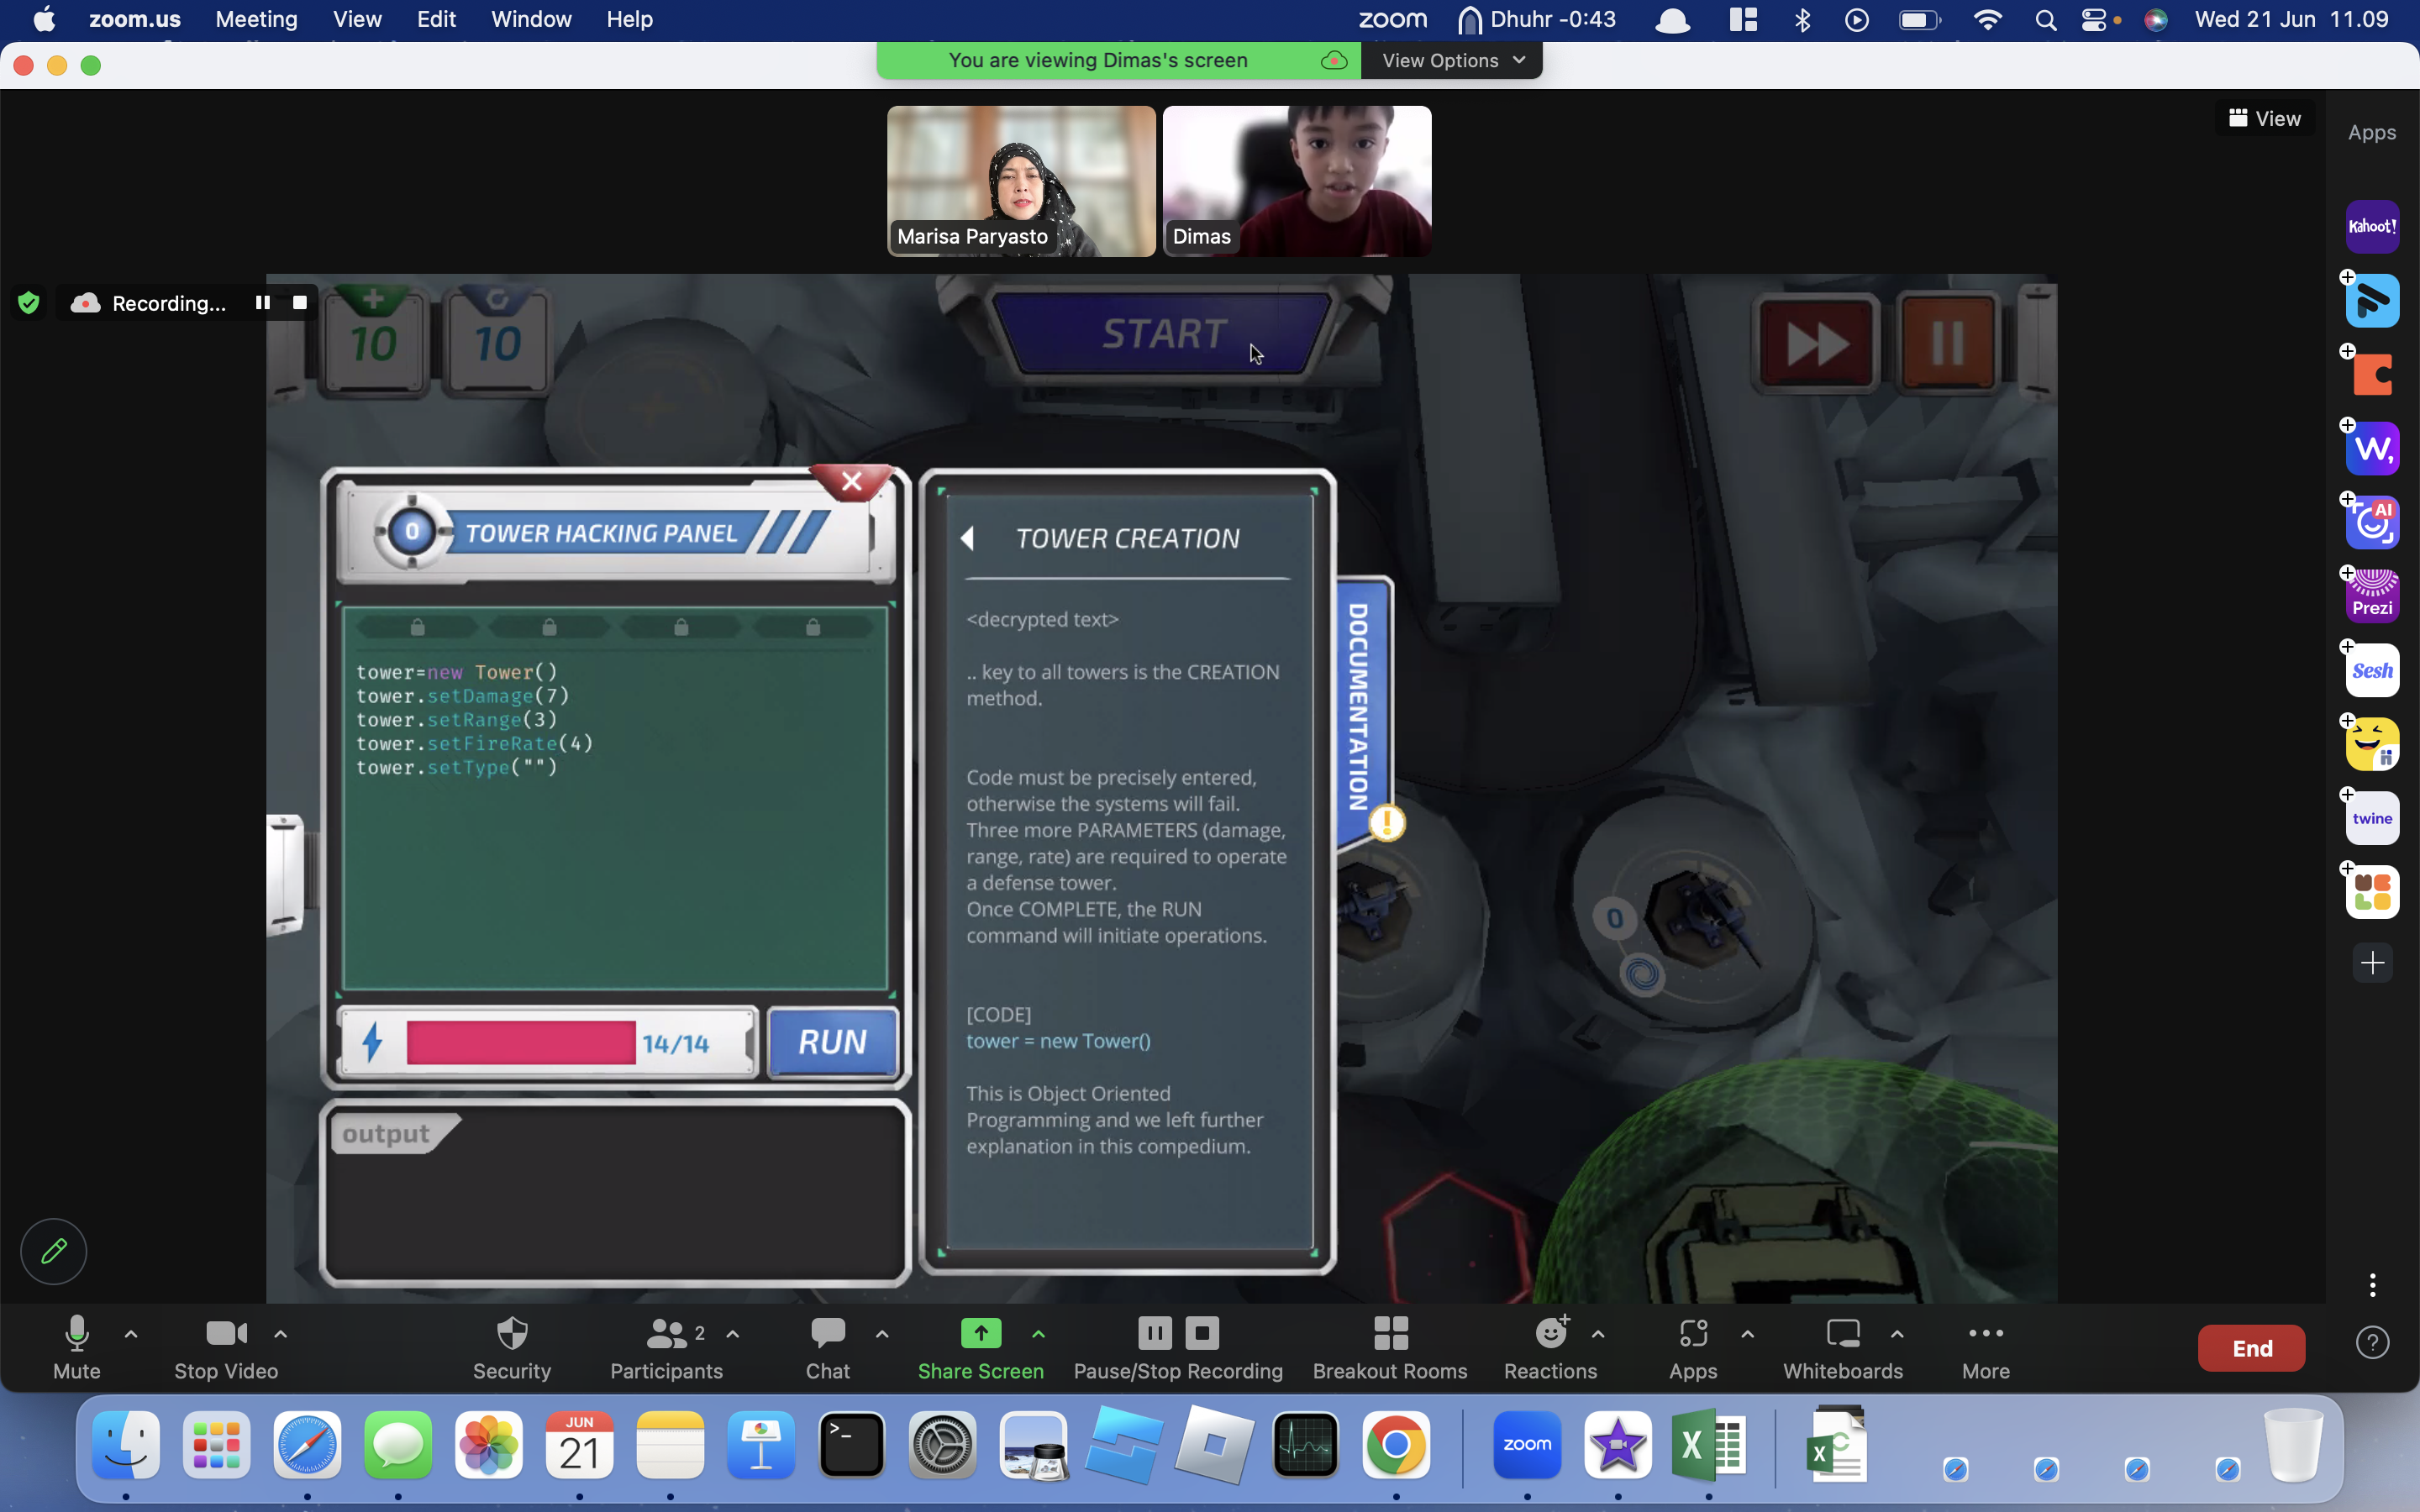Image resolution: width=2420 pixels, height=1512 pixels.
Task: Stop Video camera toggle
Action: 226,1348
